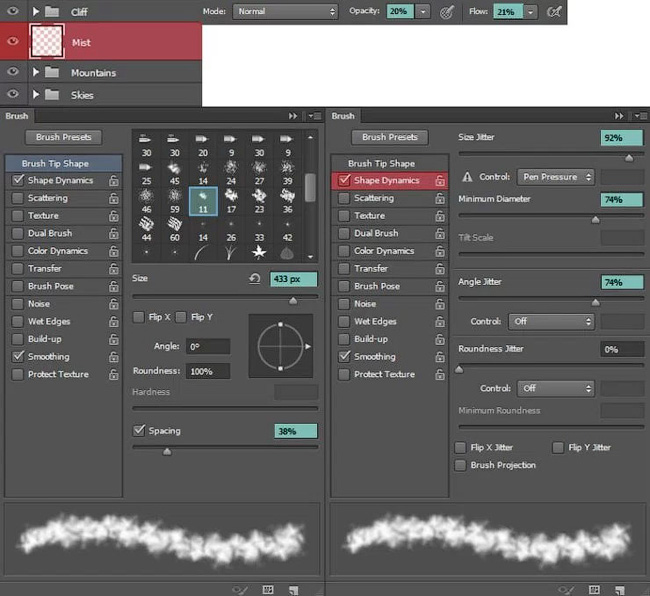Uncheck the Spacing checkbox

tap(139, 431)
